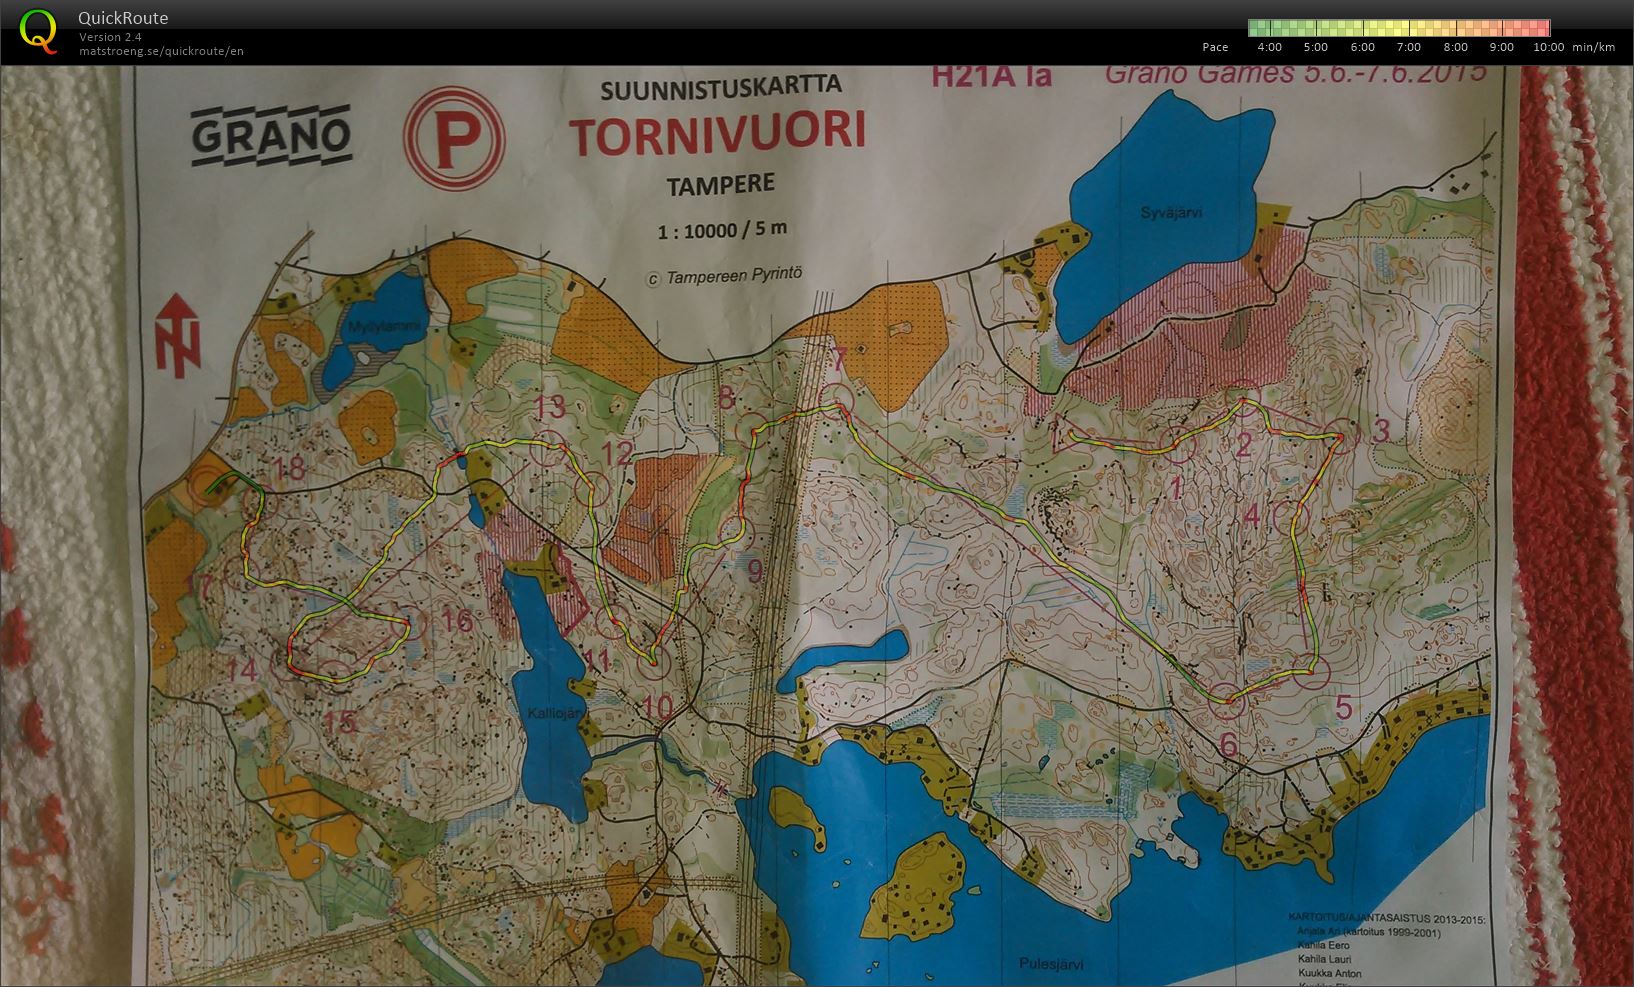Click the 6:00 pace value

point(1362,47)
